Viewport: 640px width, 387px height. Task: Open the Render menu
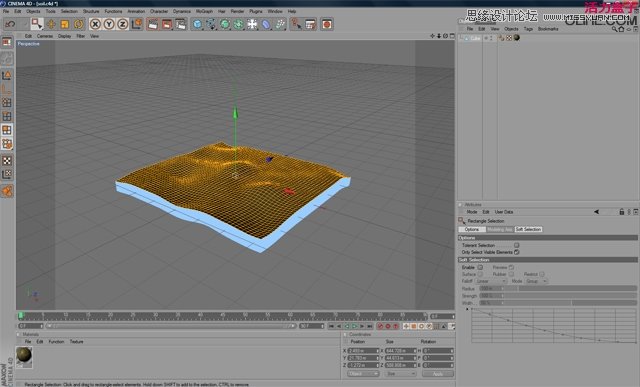point(237,11)
